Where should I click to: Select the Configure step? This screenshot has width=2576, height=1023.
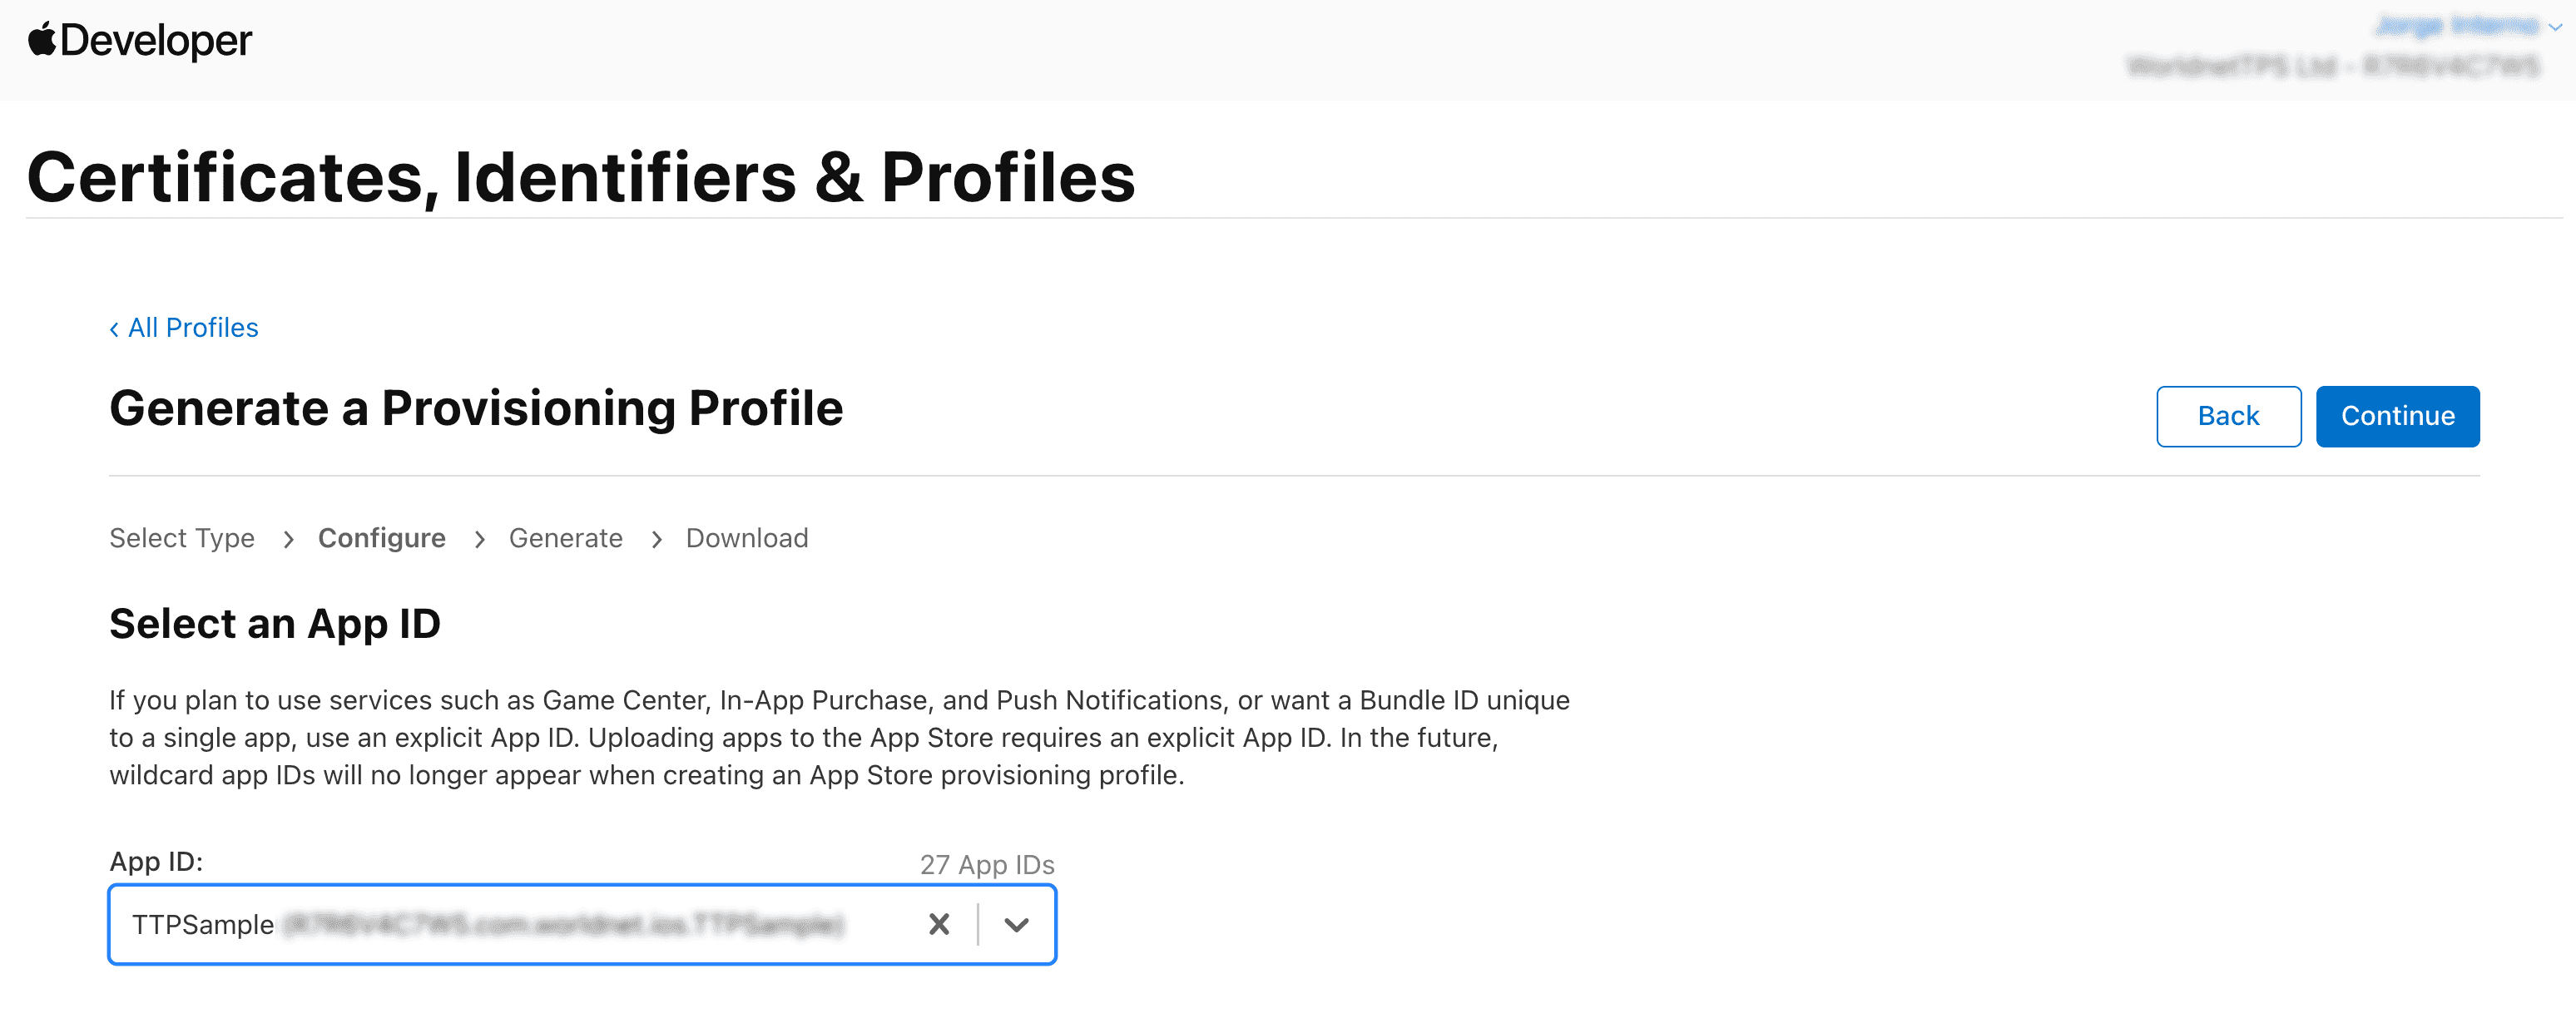381,538
